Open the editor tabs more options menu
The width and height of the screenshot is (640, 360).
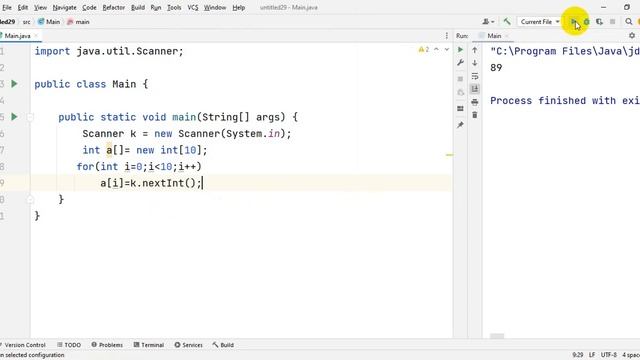click(447, 36)
